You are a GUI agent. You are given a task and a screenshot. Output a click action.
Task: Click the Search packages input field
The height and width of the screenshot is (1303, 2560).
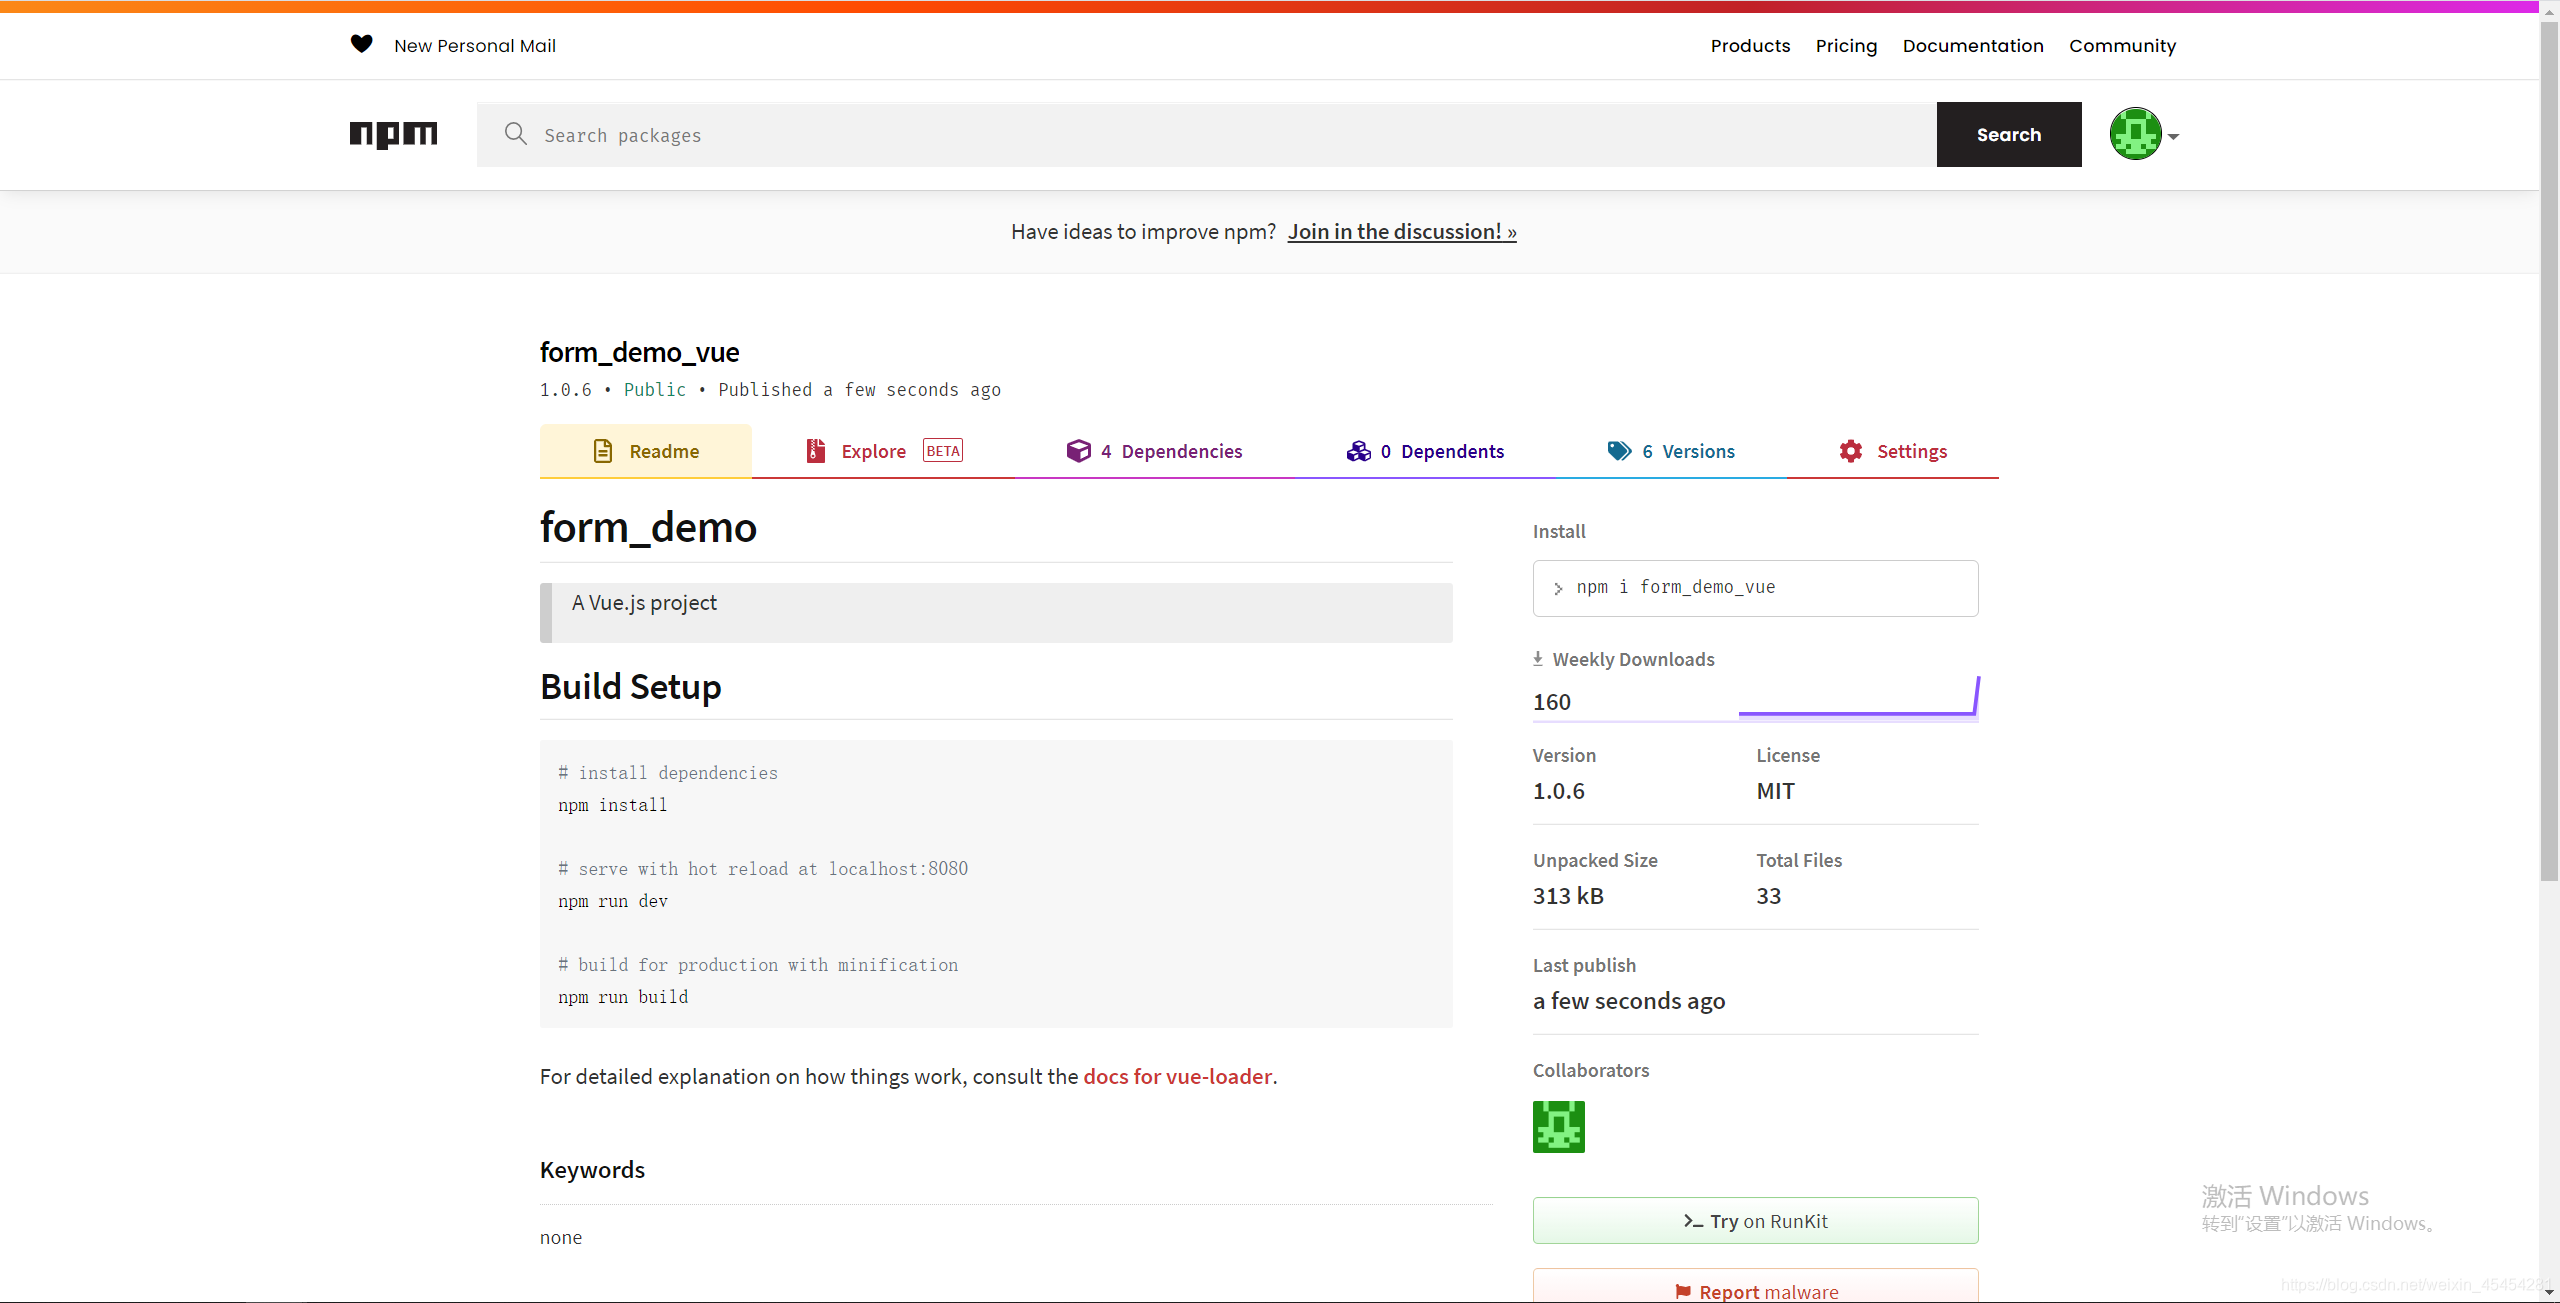[x=1200, y=135]
